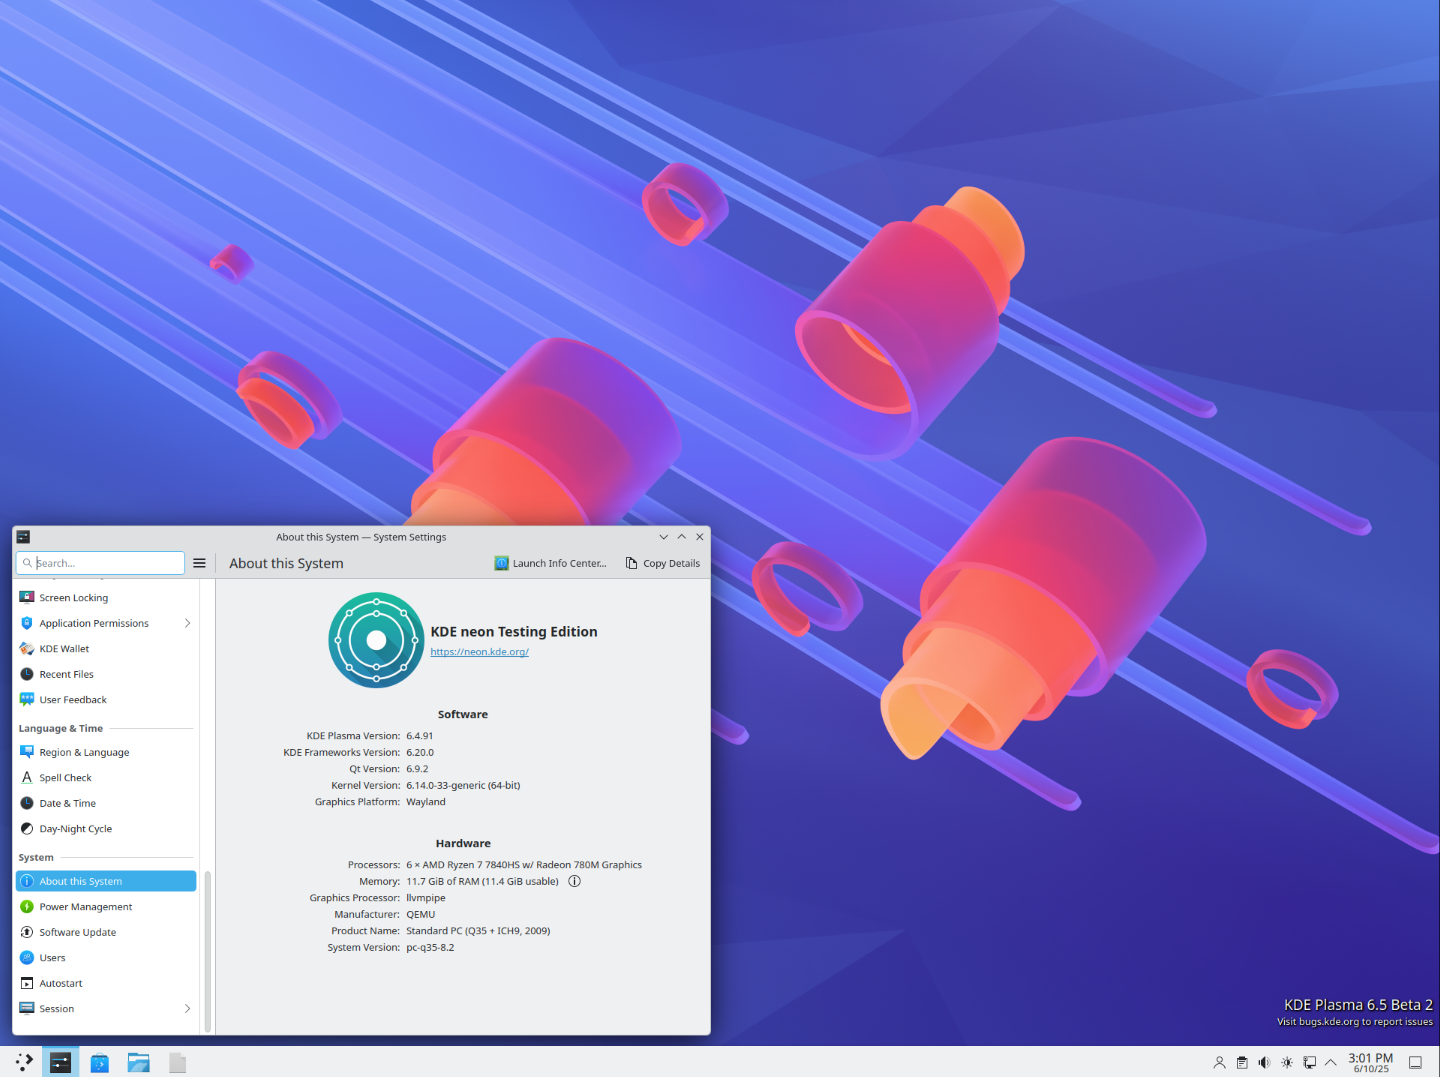Select the User Feedback sidebar icon
The image size is (1440, 1077).
point(27,699)
